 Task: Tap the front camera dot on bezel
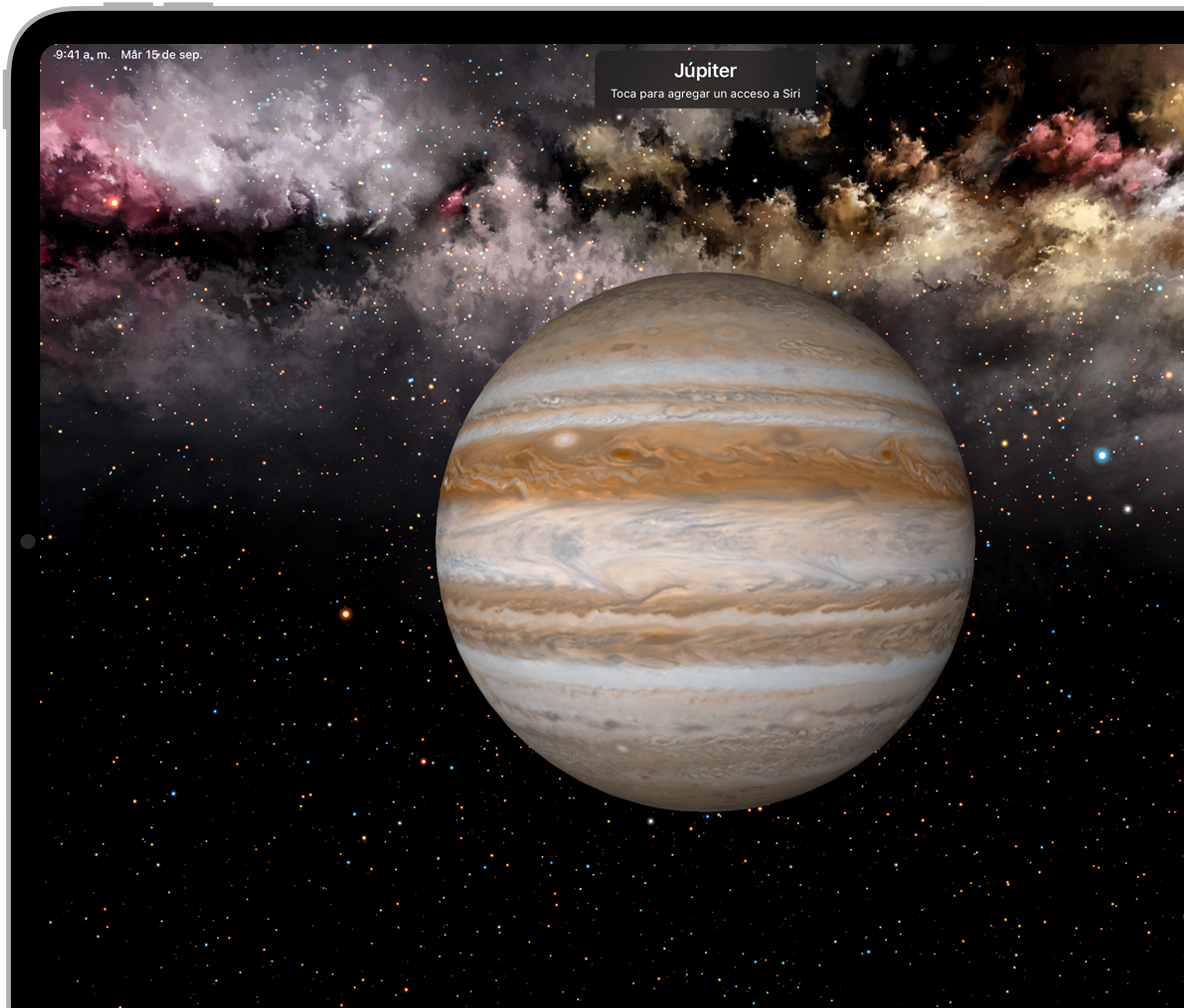(x=27, y=541)
